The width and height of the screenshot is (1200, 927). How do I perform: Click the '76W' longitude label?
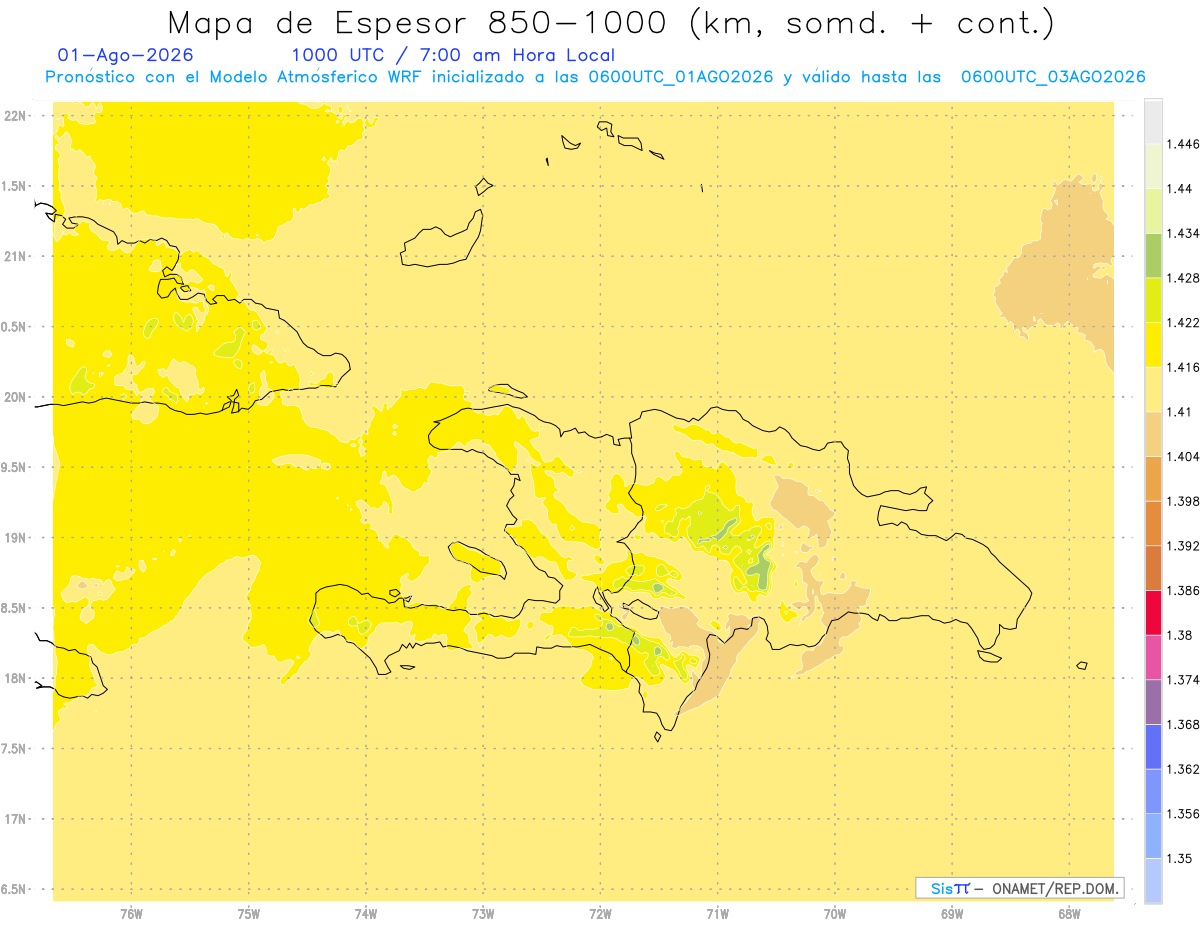point(131,914)
